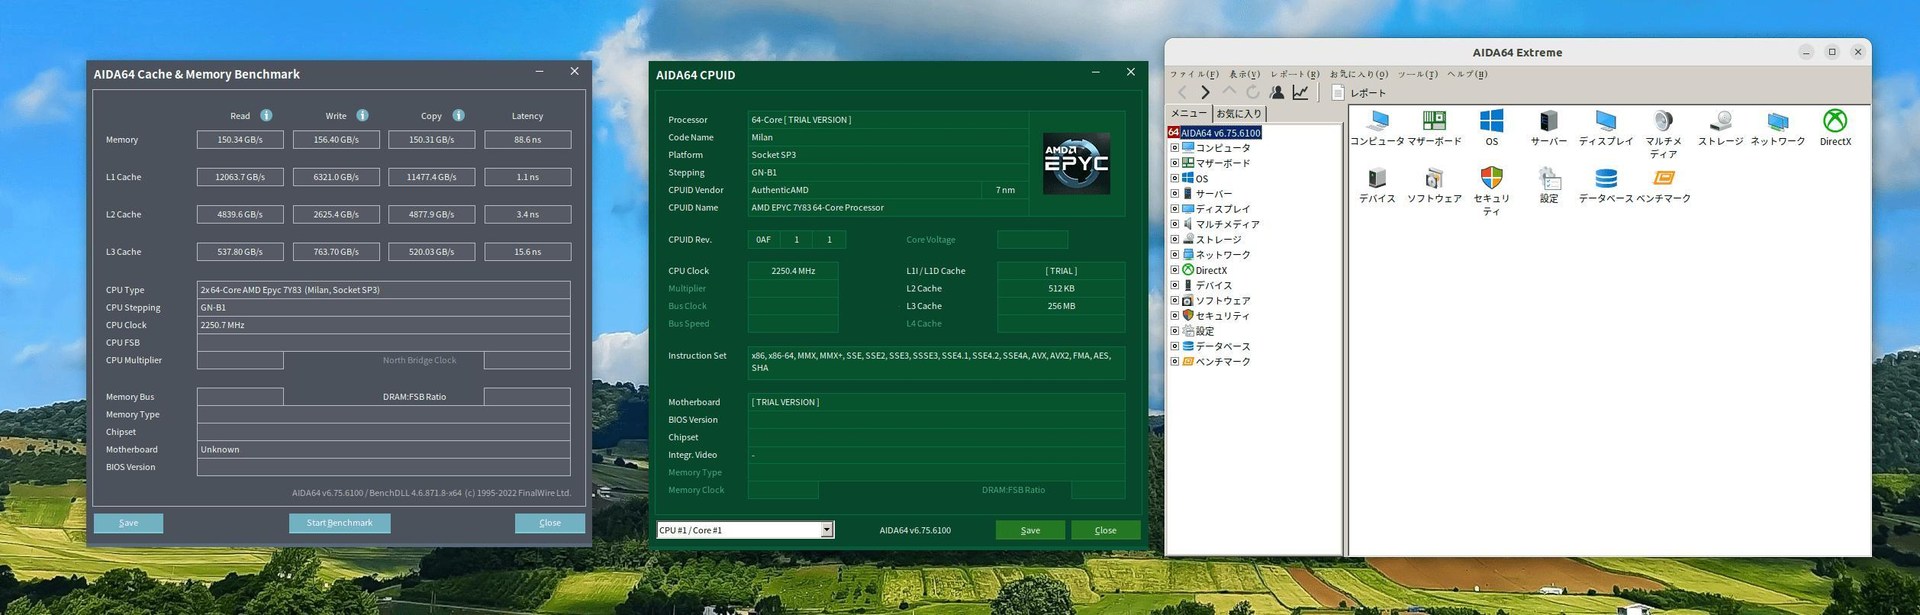Open the デバイス icon in right pane
The image size is (1920, 615).
pyautogui.click(x=1377, y=178)
